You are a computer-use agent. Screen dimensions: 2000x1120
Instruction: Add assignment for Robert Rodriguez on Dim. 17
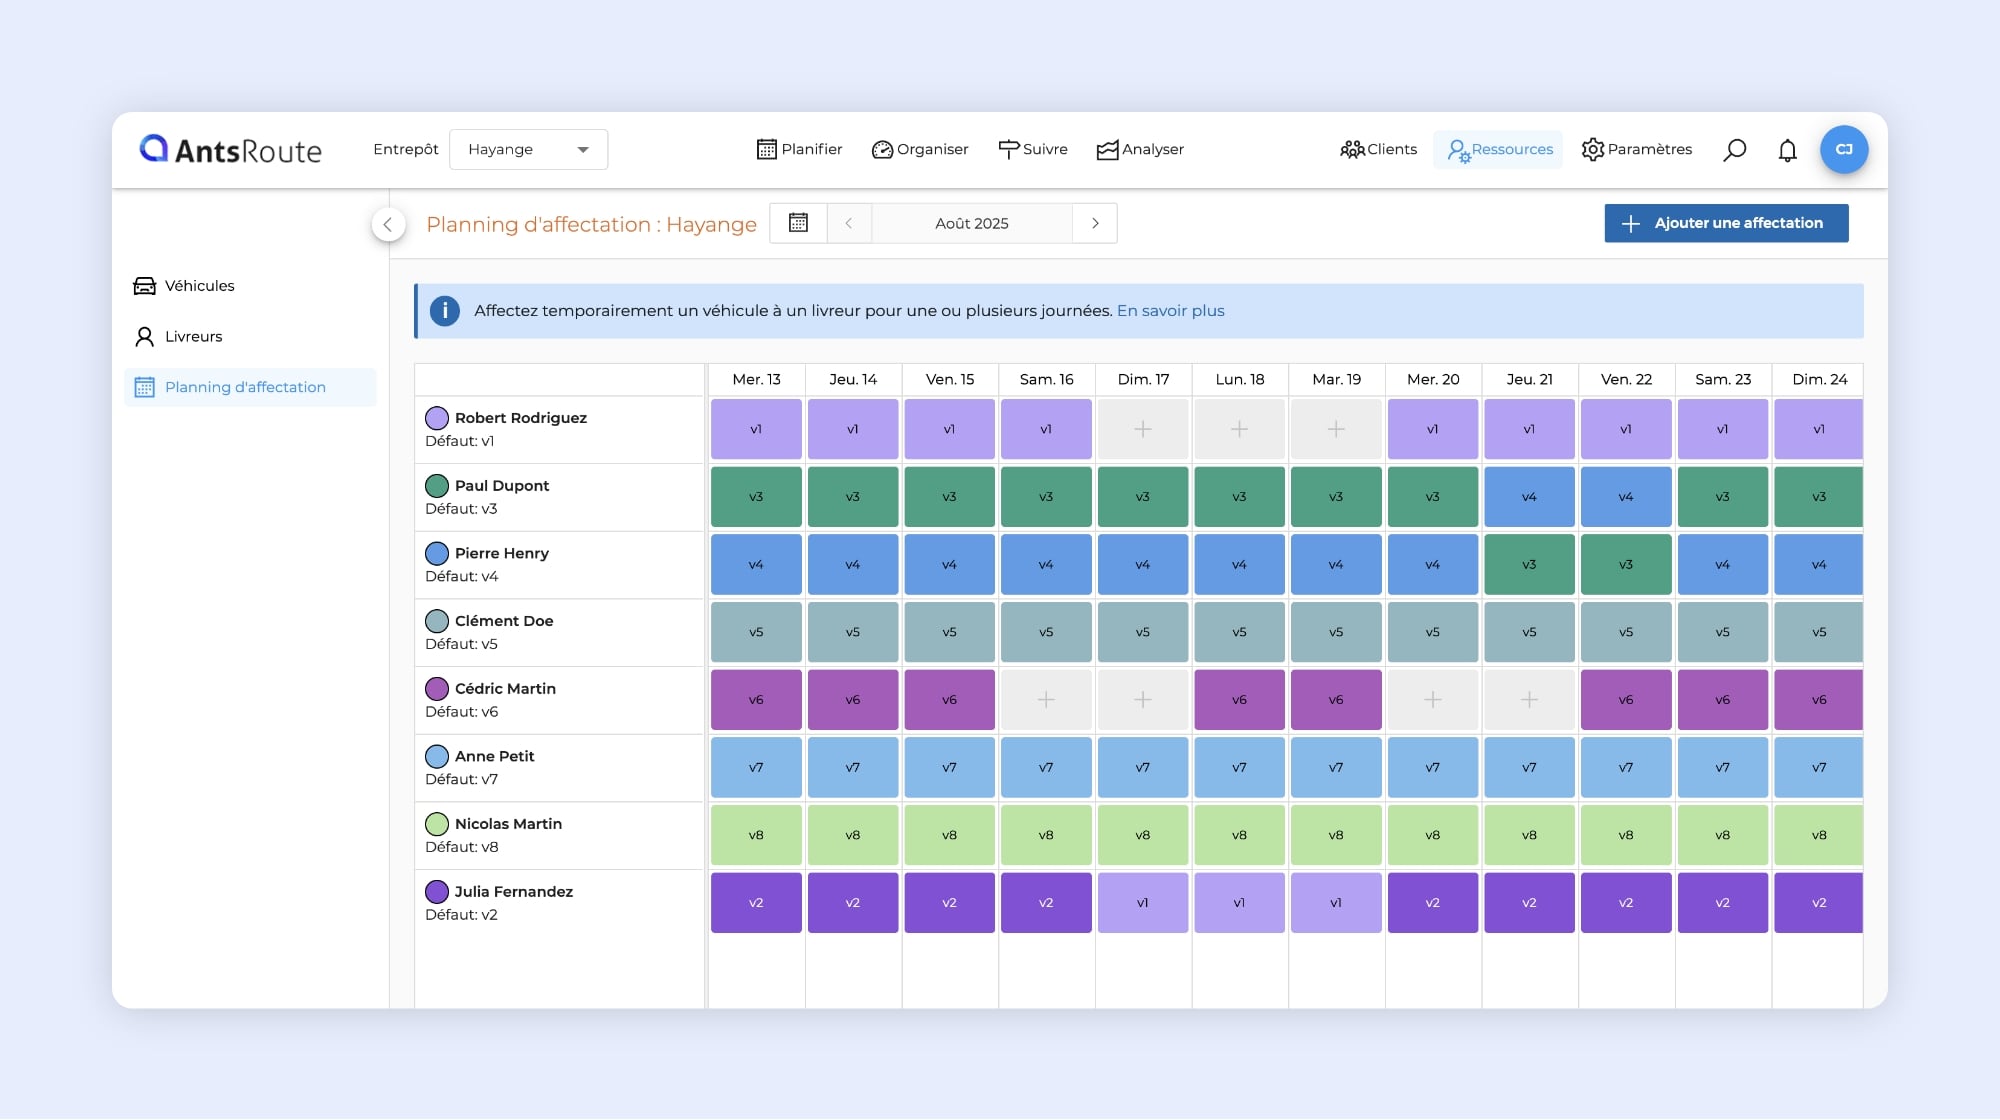(x=1142, y=429)
